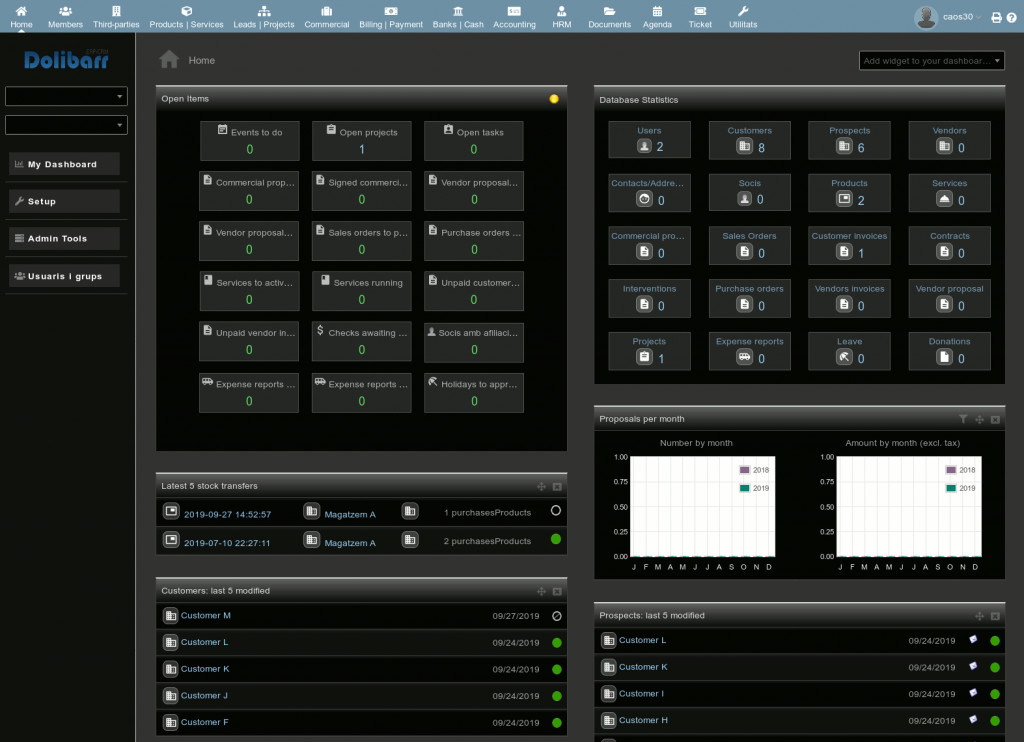Image resolution: width=1024 pixels, height=742 pixels.
Task: Click the move icon on Latest stock transfers
Action: coord(541,487)
